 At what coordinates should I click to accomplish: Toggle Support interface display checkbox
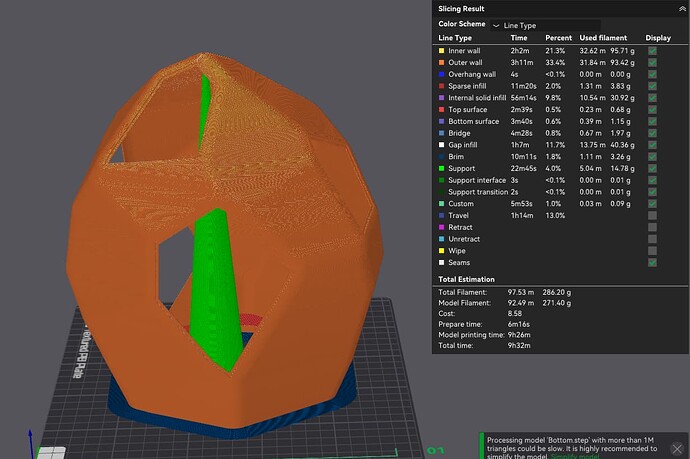652,180
